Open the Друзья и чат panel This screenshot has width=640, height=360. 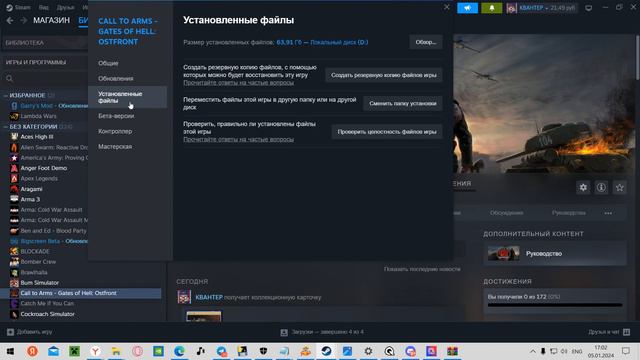609,332
